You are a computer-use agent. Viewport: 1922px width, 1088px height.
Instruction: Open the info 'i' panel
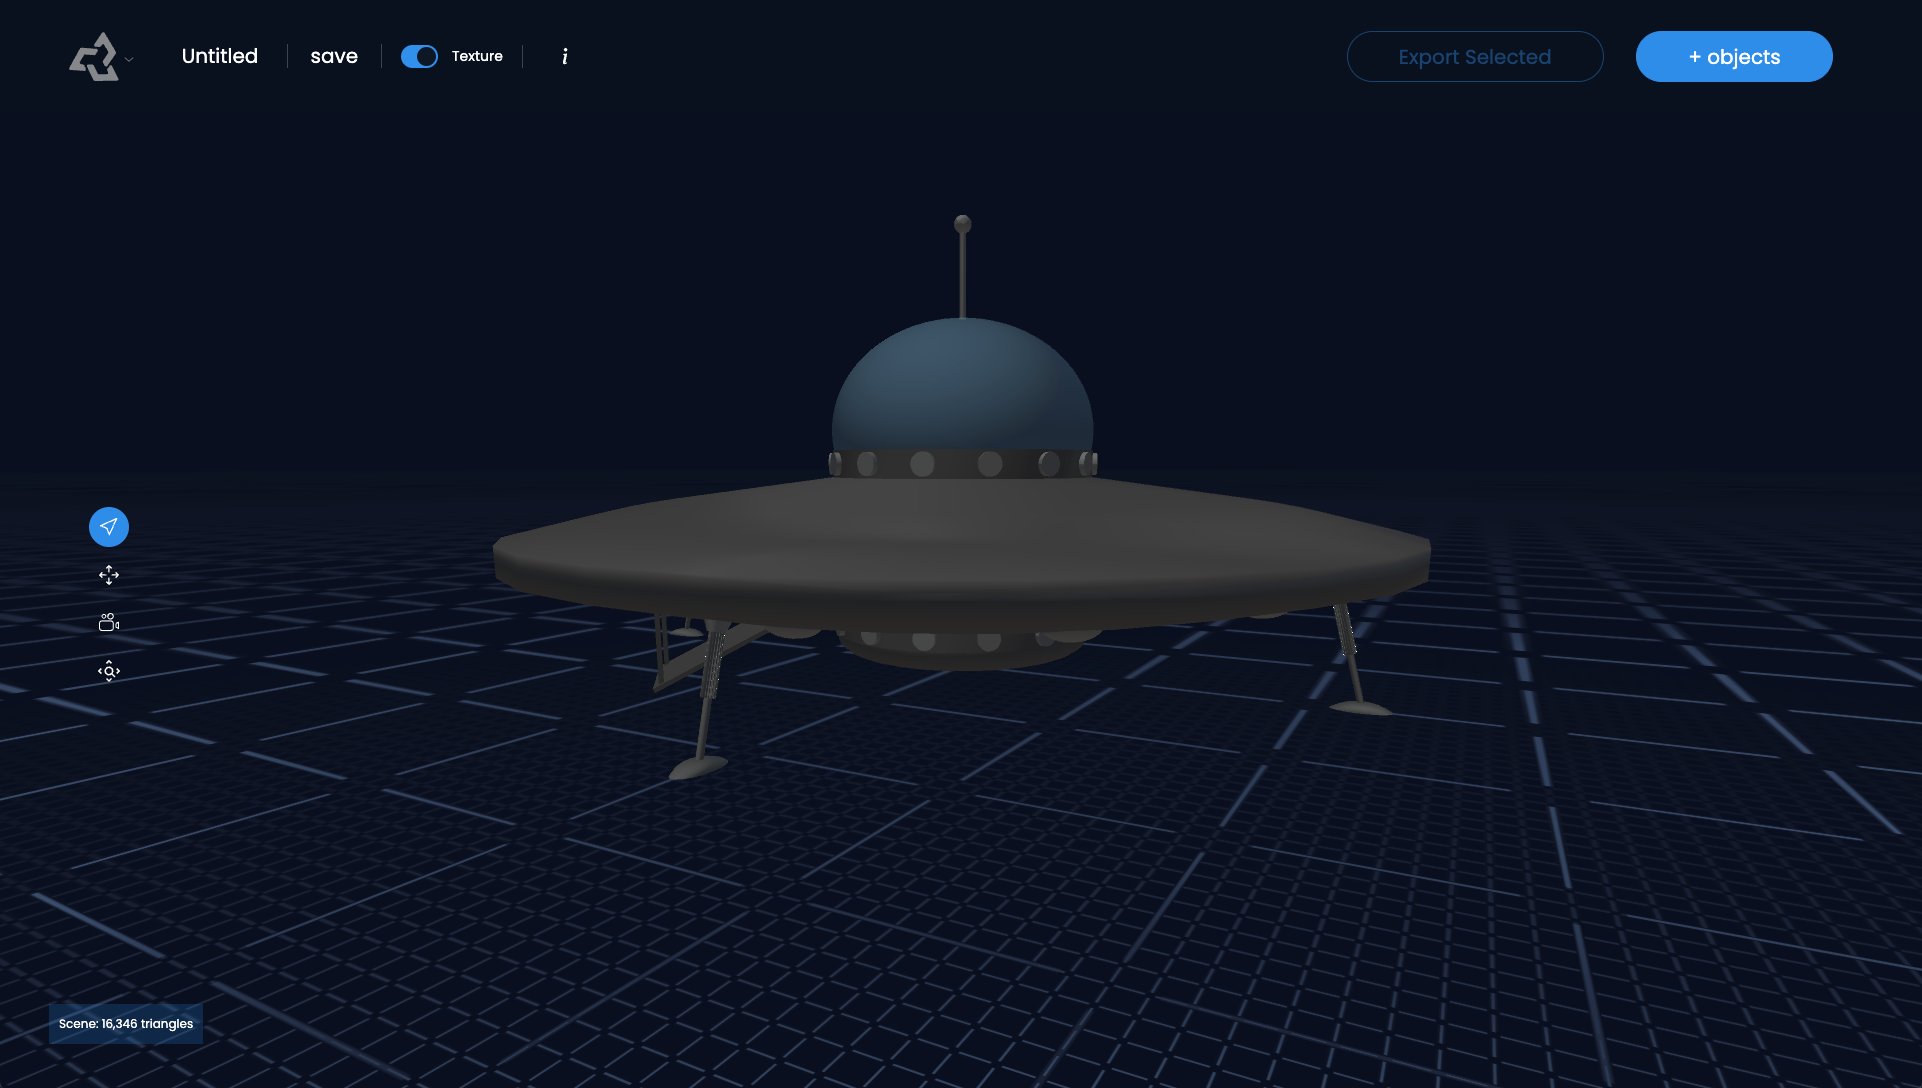click(565, 57)
